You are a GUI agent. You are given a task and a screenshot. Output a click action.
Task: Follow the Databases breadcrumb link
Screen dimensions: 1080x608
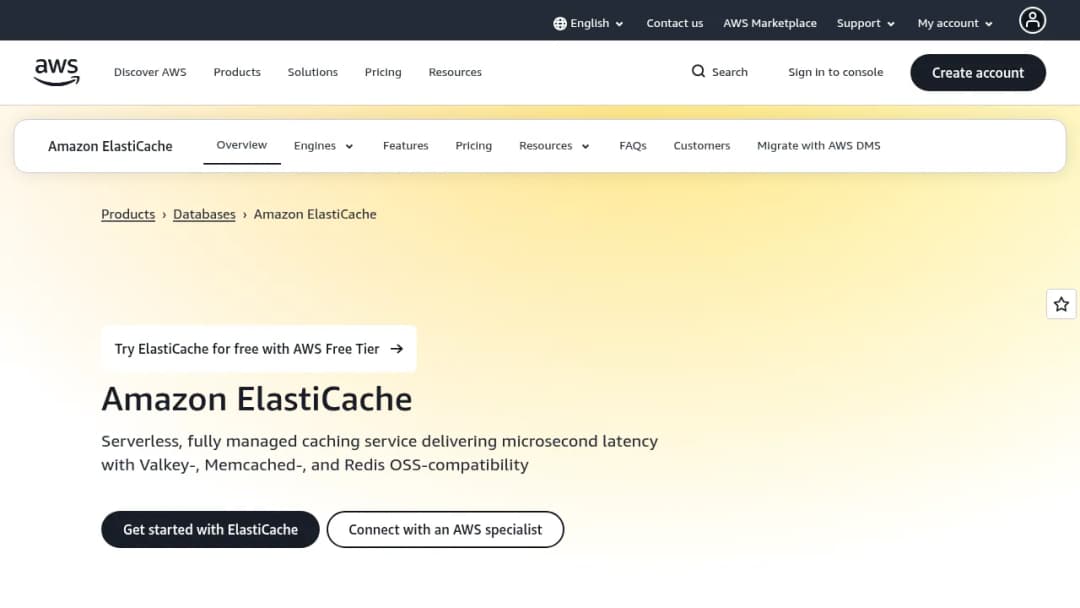coord(204,214)
